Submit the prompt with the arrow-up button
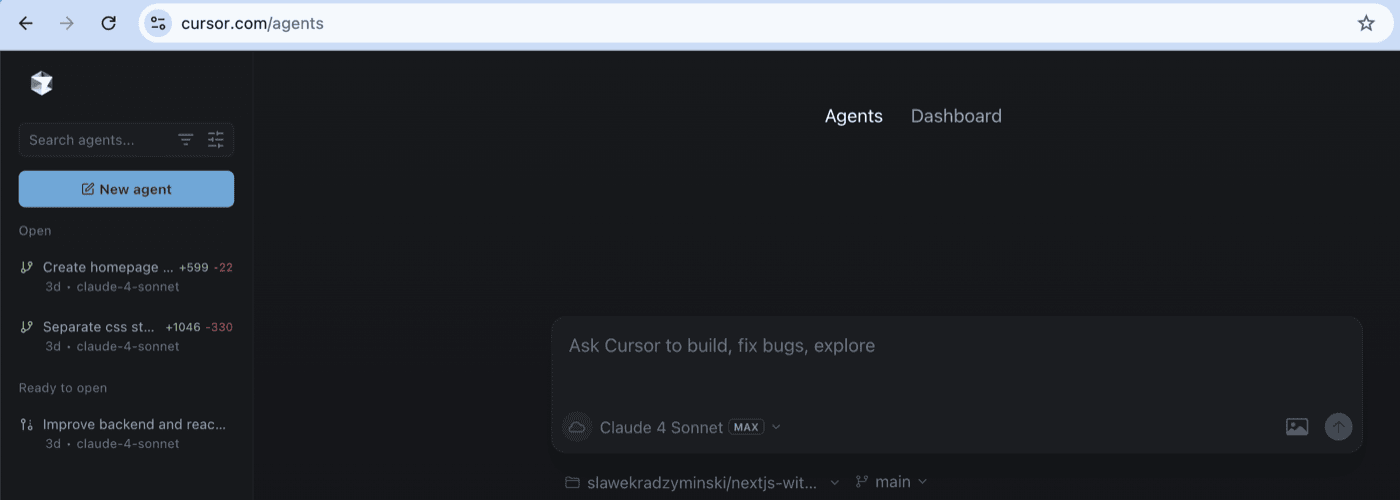1400x500 pixels. [x=1338, y=427]
